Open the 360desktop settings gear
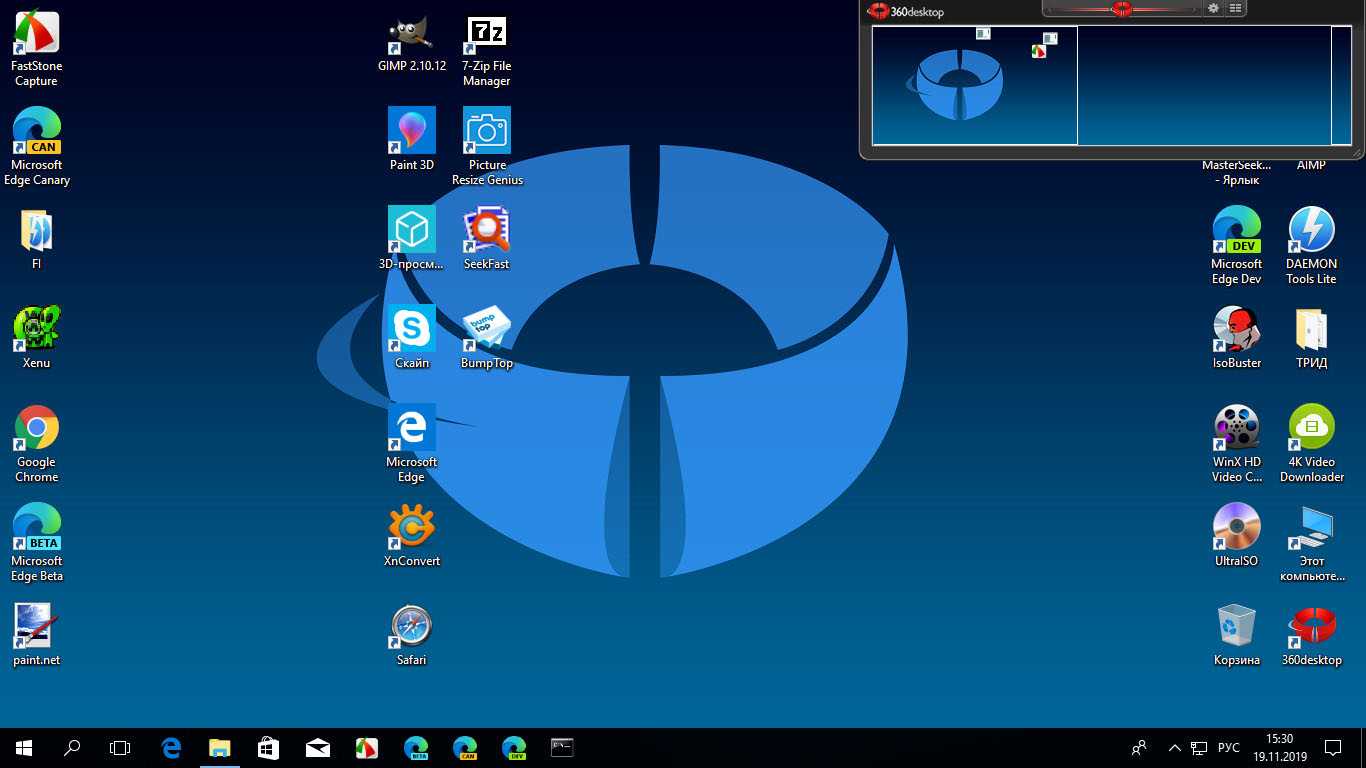Screen dimensions: 1366x768 [x=1214, y=9]
